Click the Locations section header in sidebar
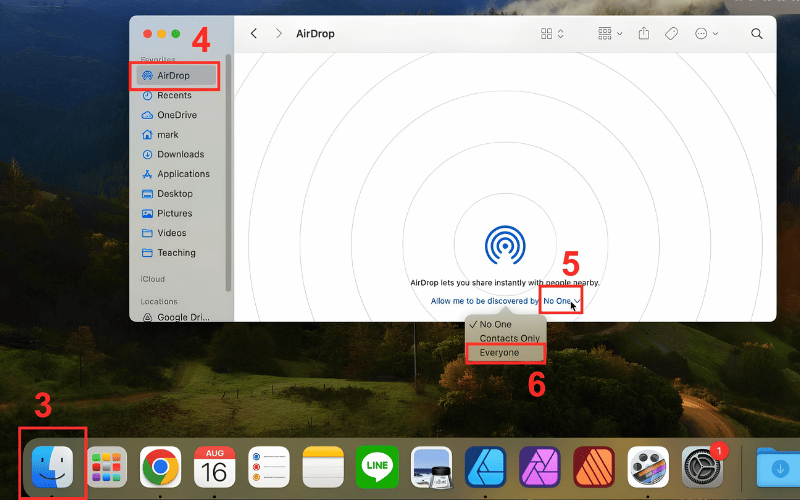Screen dimensions: 800x500 tap(159, 302)
